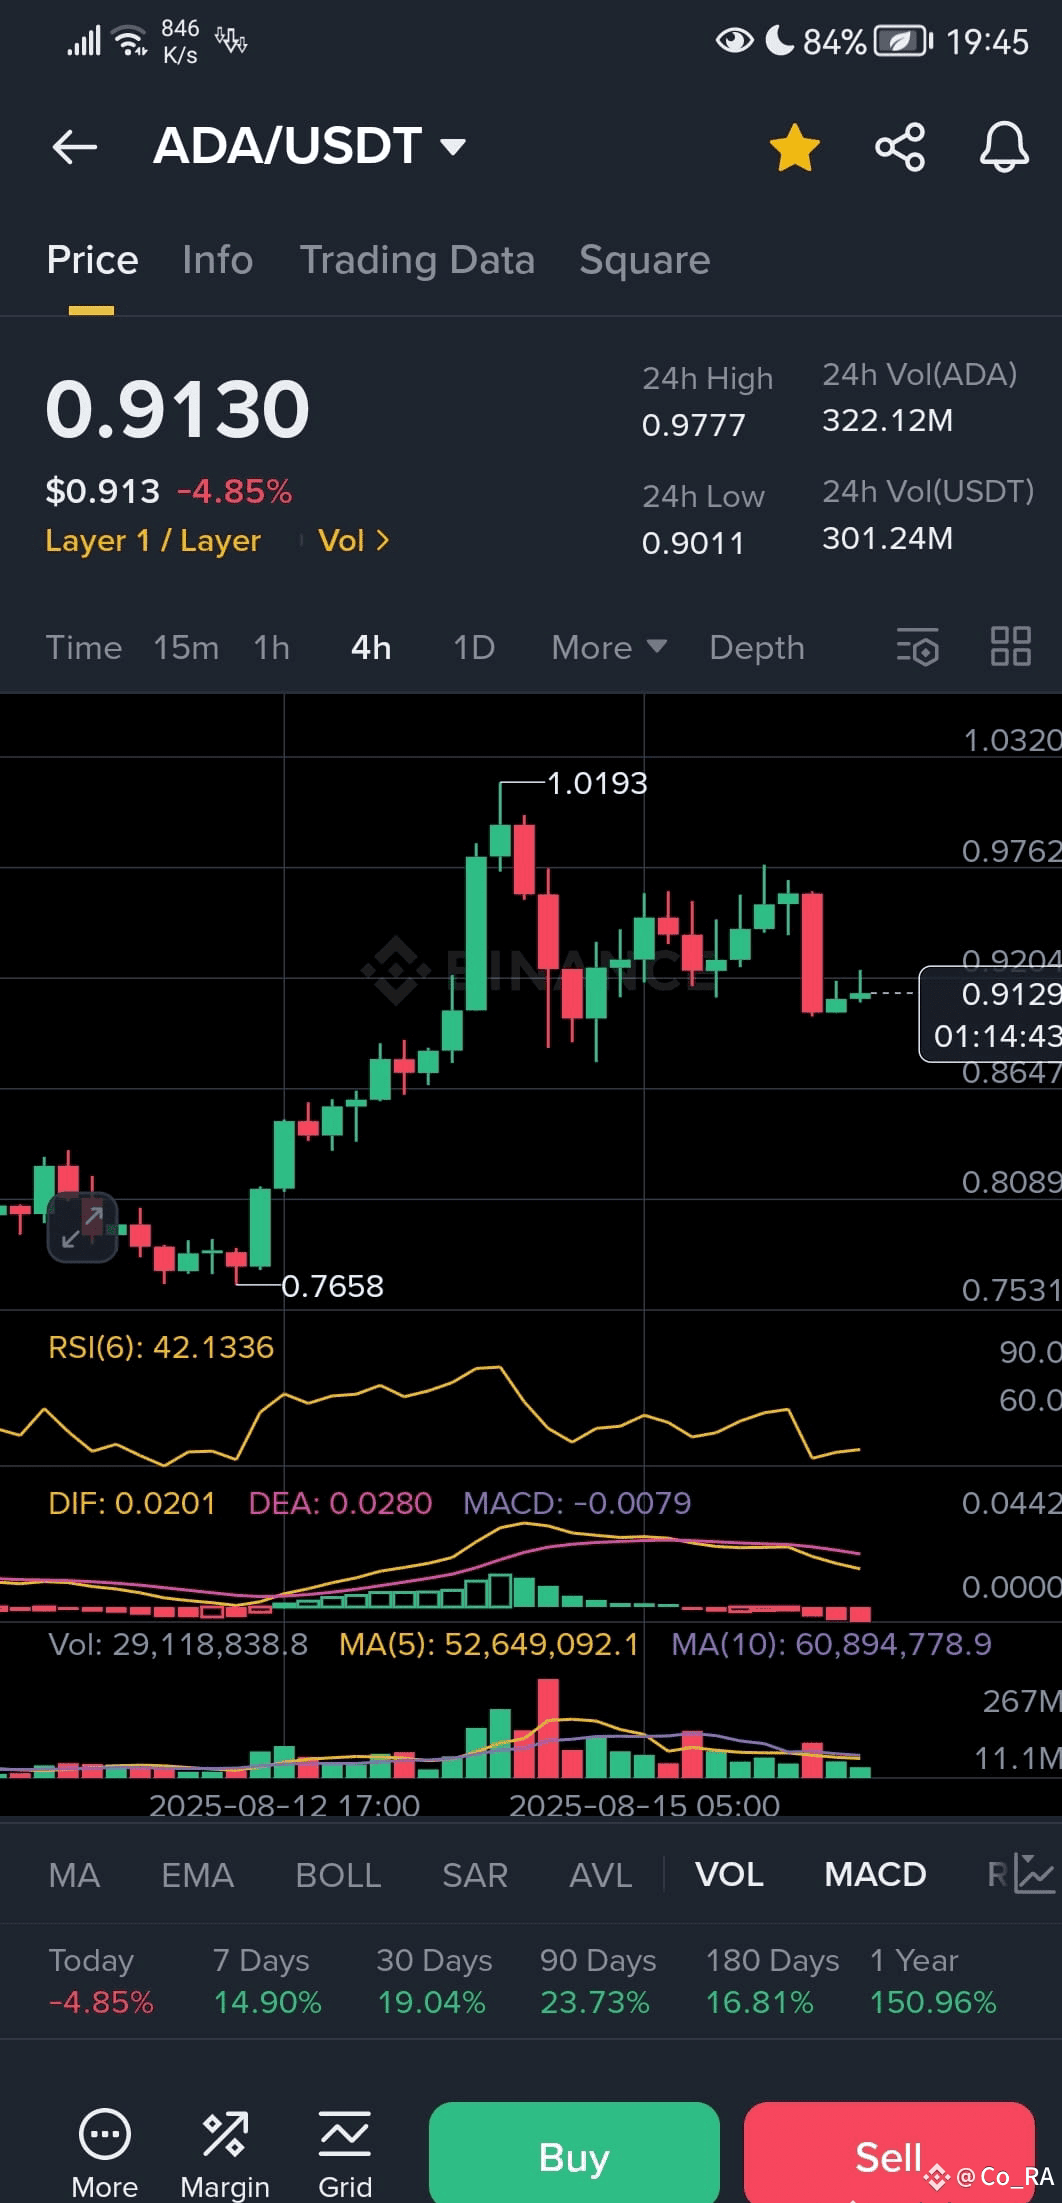Tap the 90 Days 23.73% performance
This screenshot has height=2203, width=1062.
coord(598,1981)
